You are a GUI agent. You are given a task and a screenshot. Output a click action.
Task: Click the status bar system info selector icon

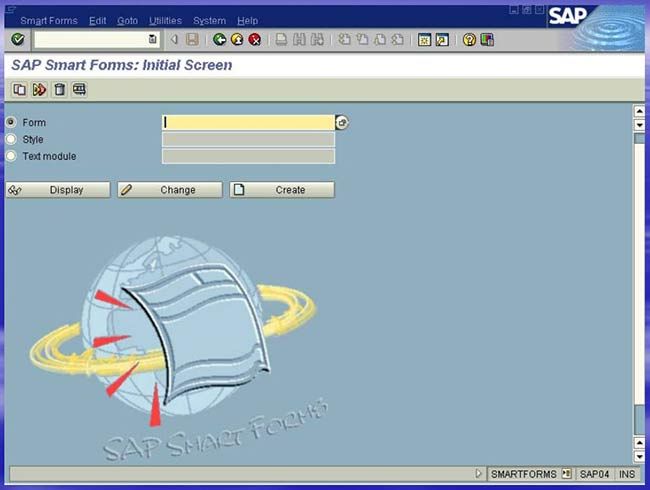pos(566,473)
